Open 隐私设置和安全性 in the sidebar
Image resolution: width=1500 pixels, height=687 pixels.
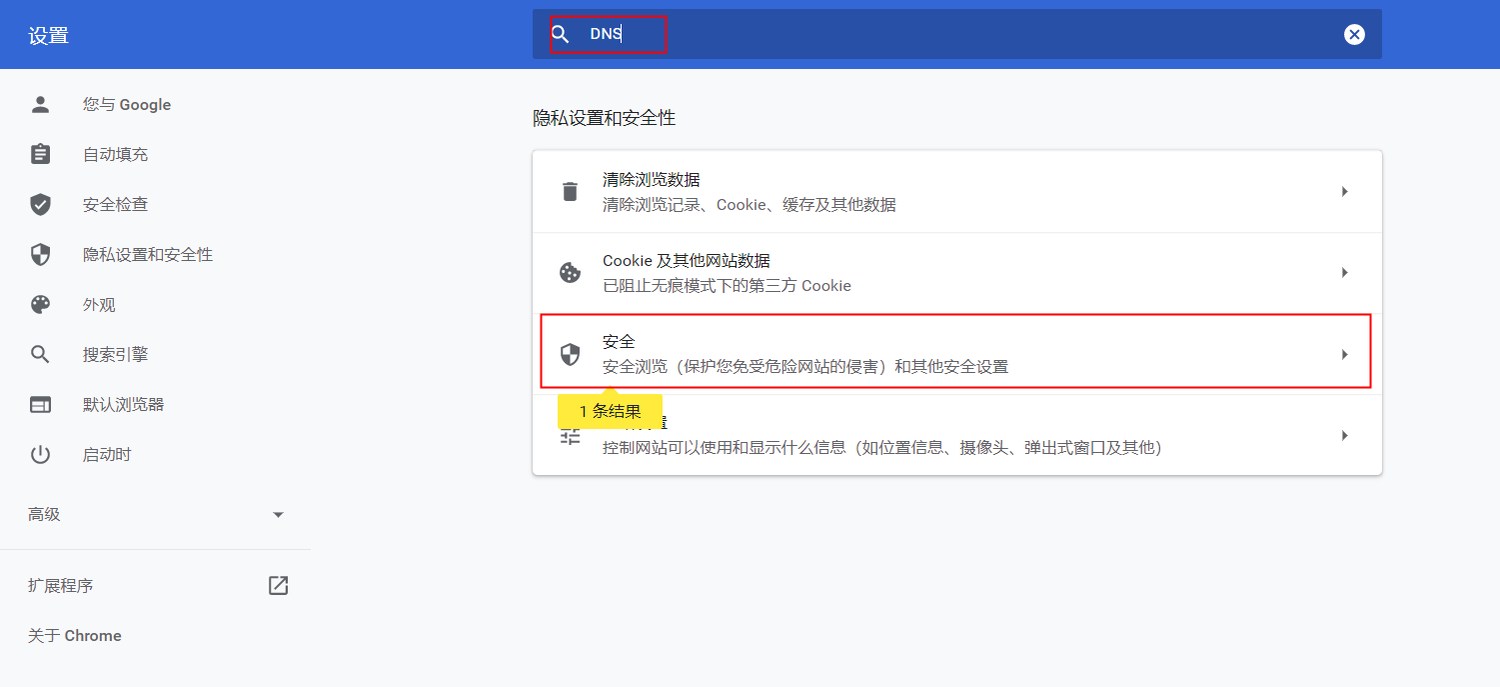(147, 255)
